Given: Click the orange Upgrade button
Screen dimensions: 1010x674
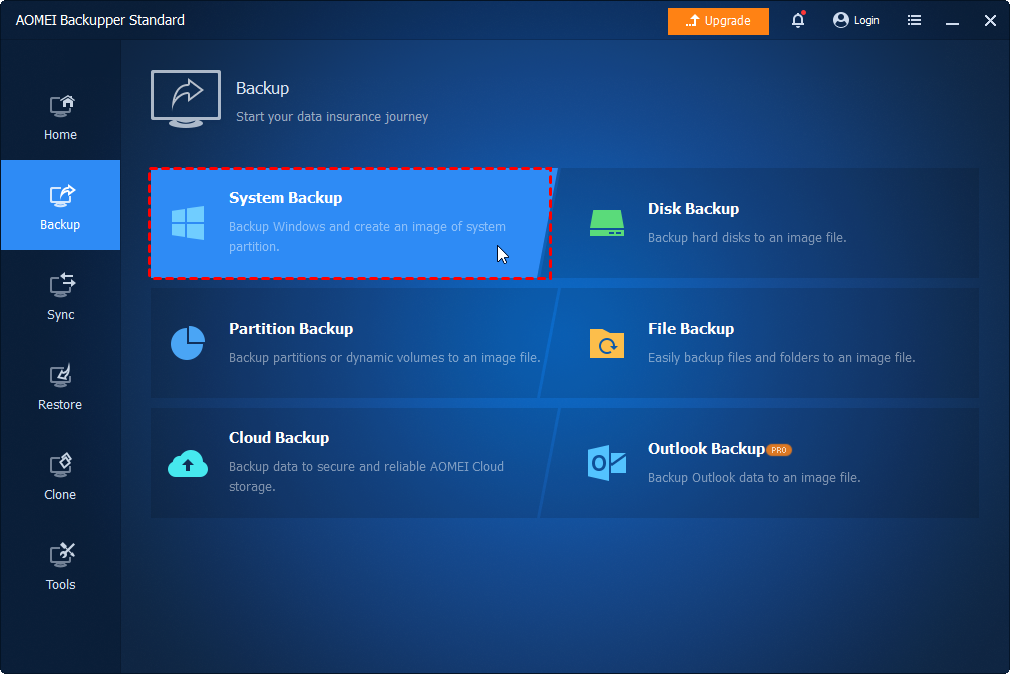Looking at the screenshot, I should tap(718, 21).
